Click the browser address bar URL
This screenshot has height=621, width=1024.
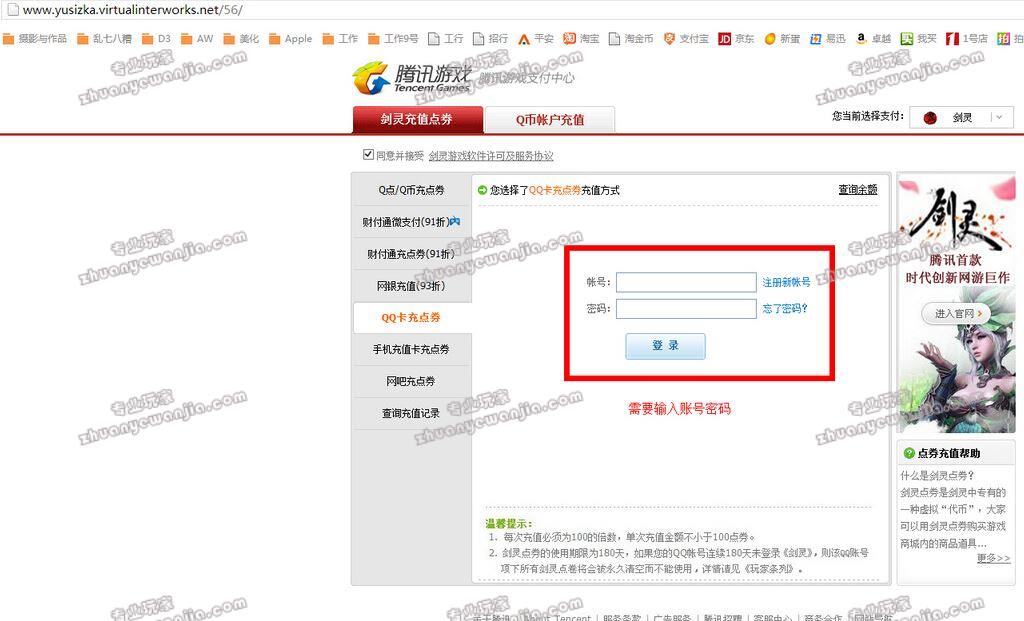[x=133, y=10]
